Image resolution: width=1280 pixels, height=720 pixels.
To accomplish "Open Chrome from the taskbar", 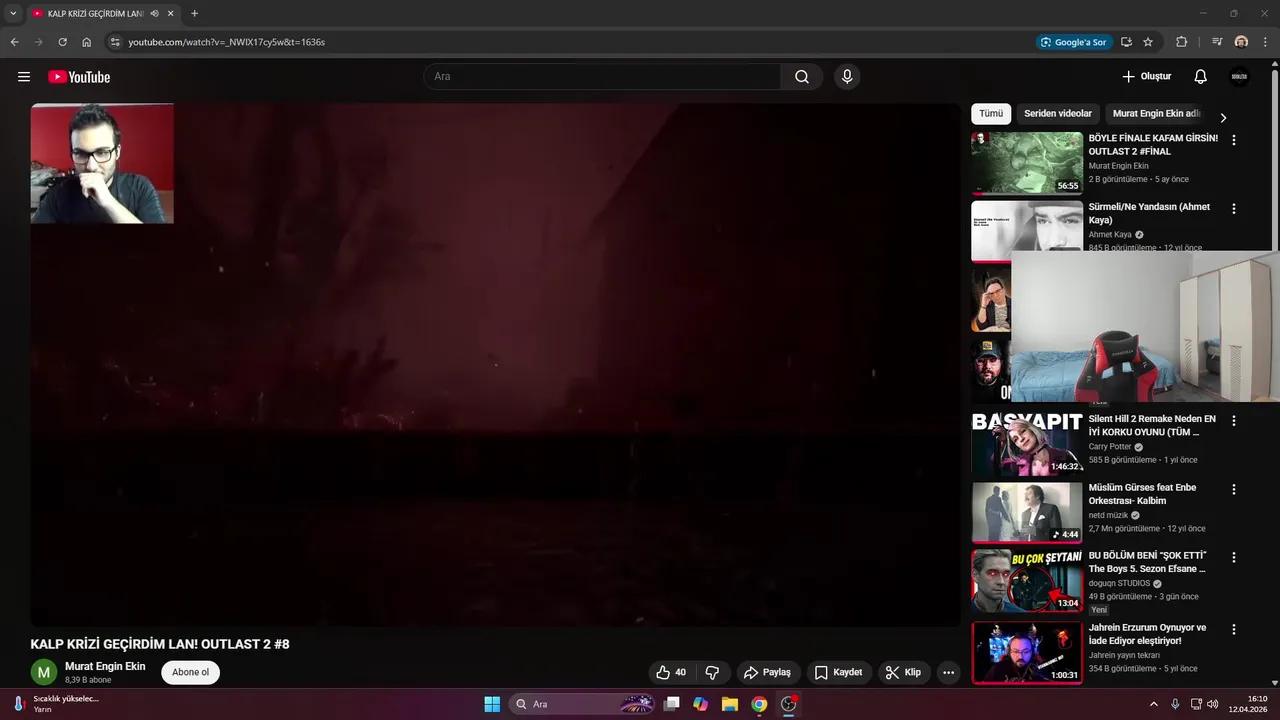I will tap(759, 704).
